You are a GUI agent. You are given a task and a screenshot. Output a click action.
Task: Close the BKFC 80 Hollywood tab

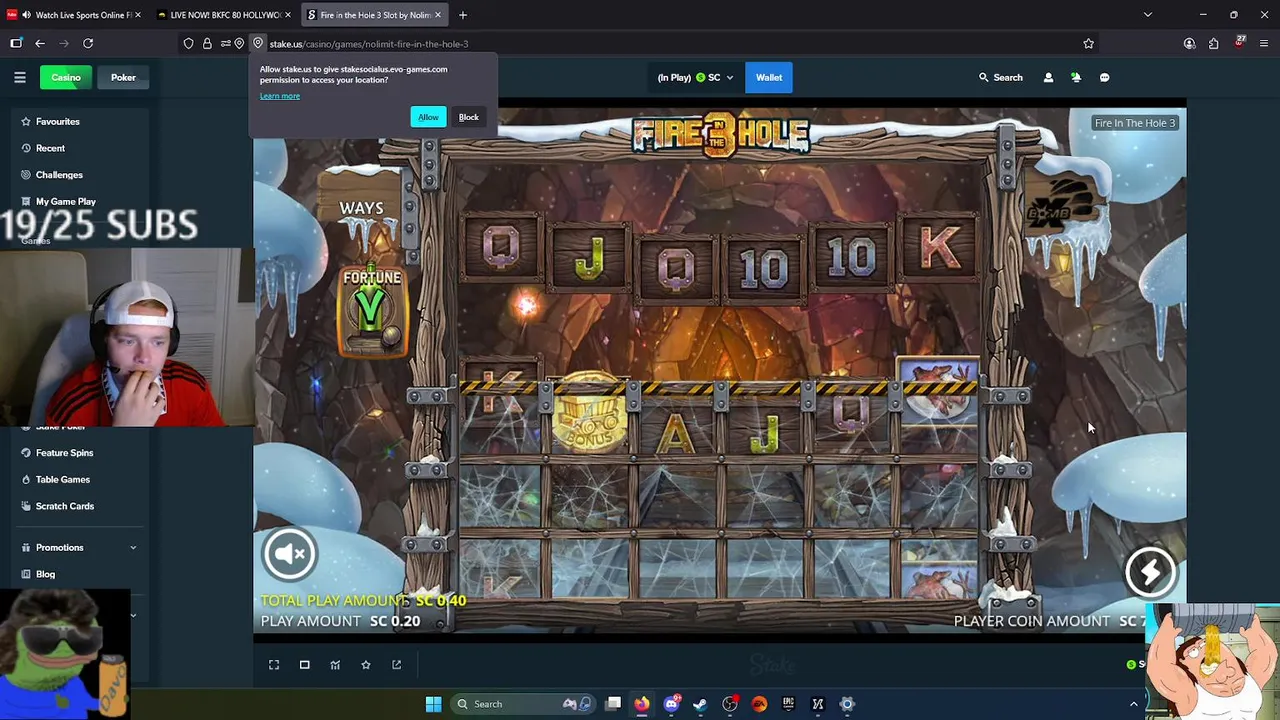pos(288,15)
